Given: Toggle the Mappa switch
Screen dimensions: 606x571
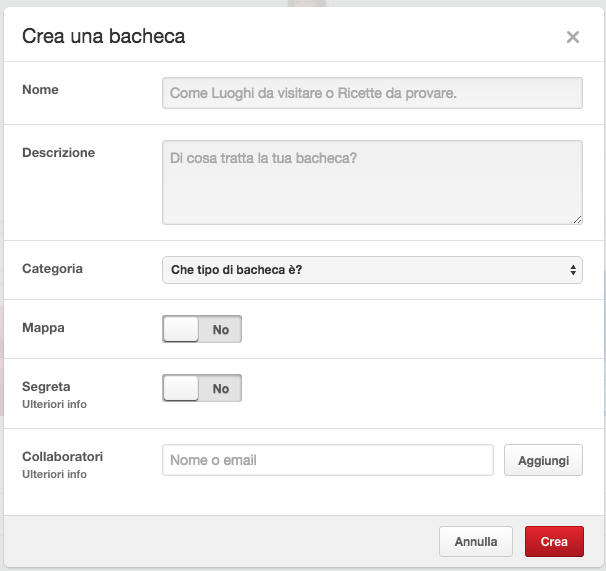Looking at the screenshot, I should (202, 329).
